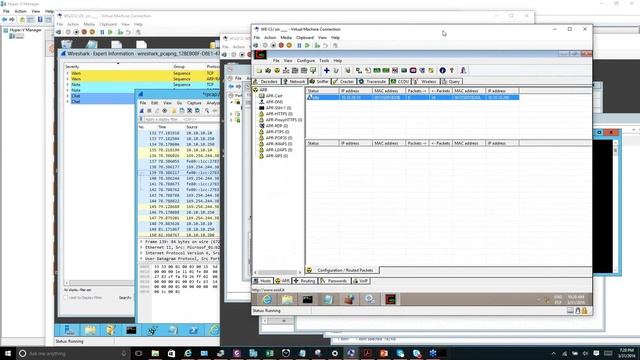Image resolution: width=640 pixels, height=360 pixels.
Task: Expand Internet Protocol Version 6 details
Action: tap(141, 253)
